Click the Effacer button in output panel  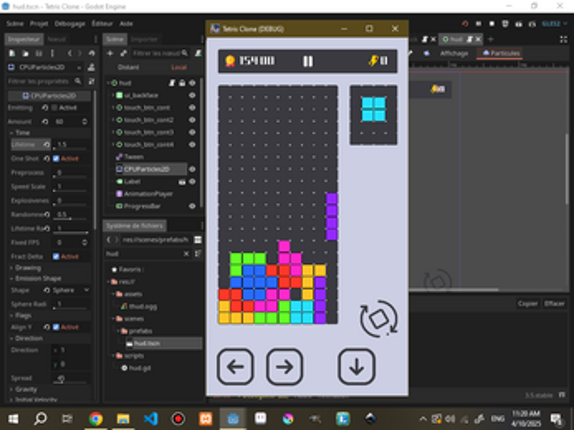554,304
